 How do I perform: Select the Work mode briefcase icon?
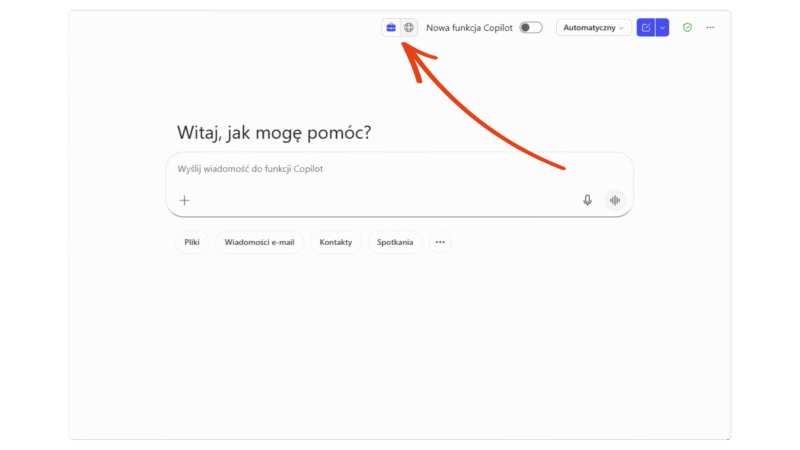(391, 28)
